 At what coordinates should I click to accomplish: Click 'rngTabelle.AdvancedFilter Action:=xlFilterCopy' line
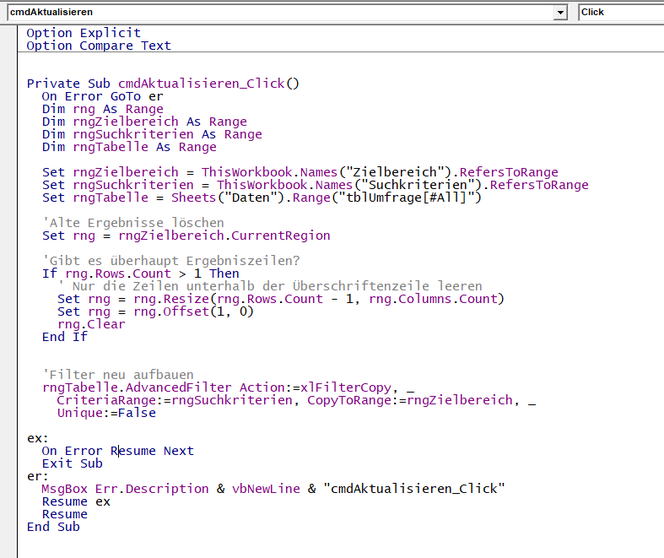pos(228,387)
